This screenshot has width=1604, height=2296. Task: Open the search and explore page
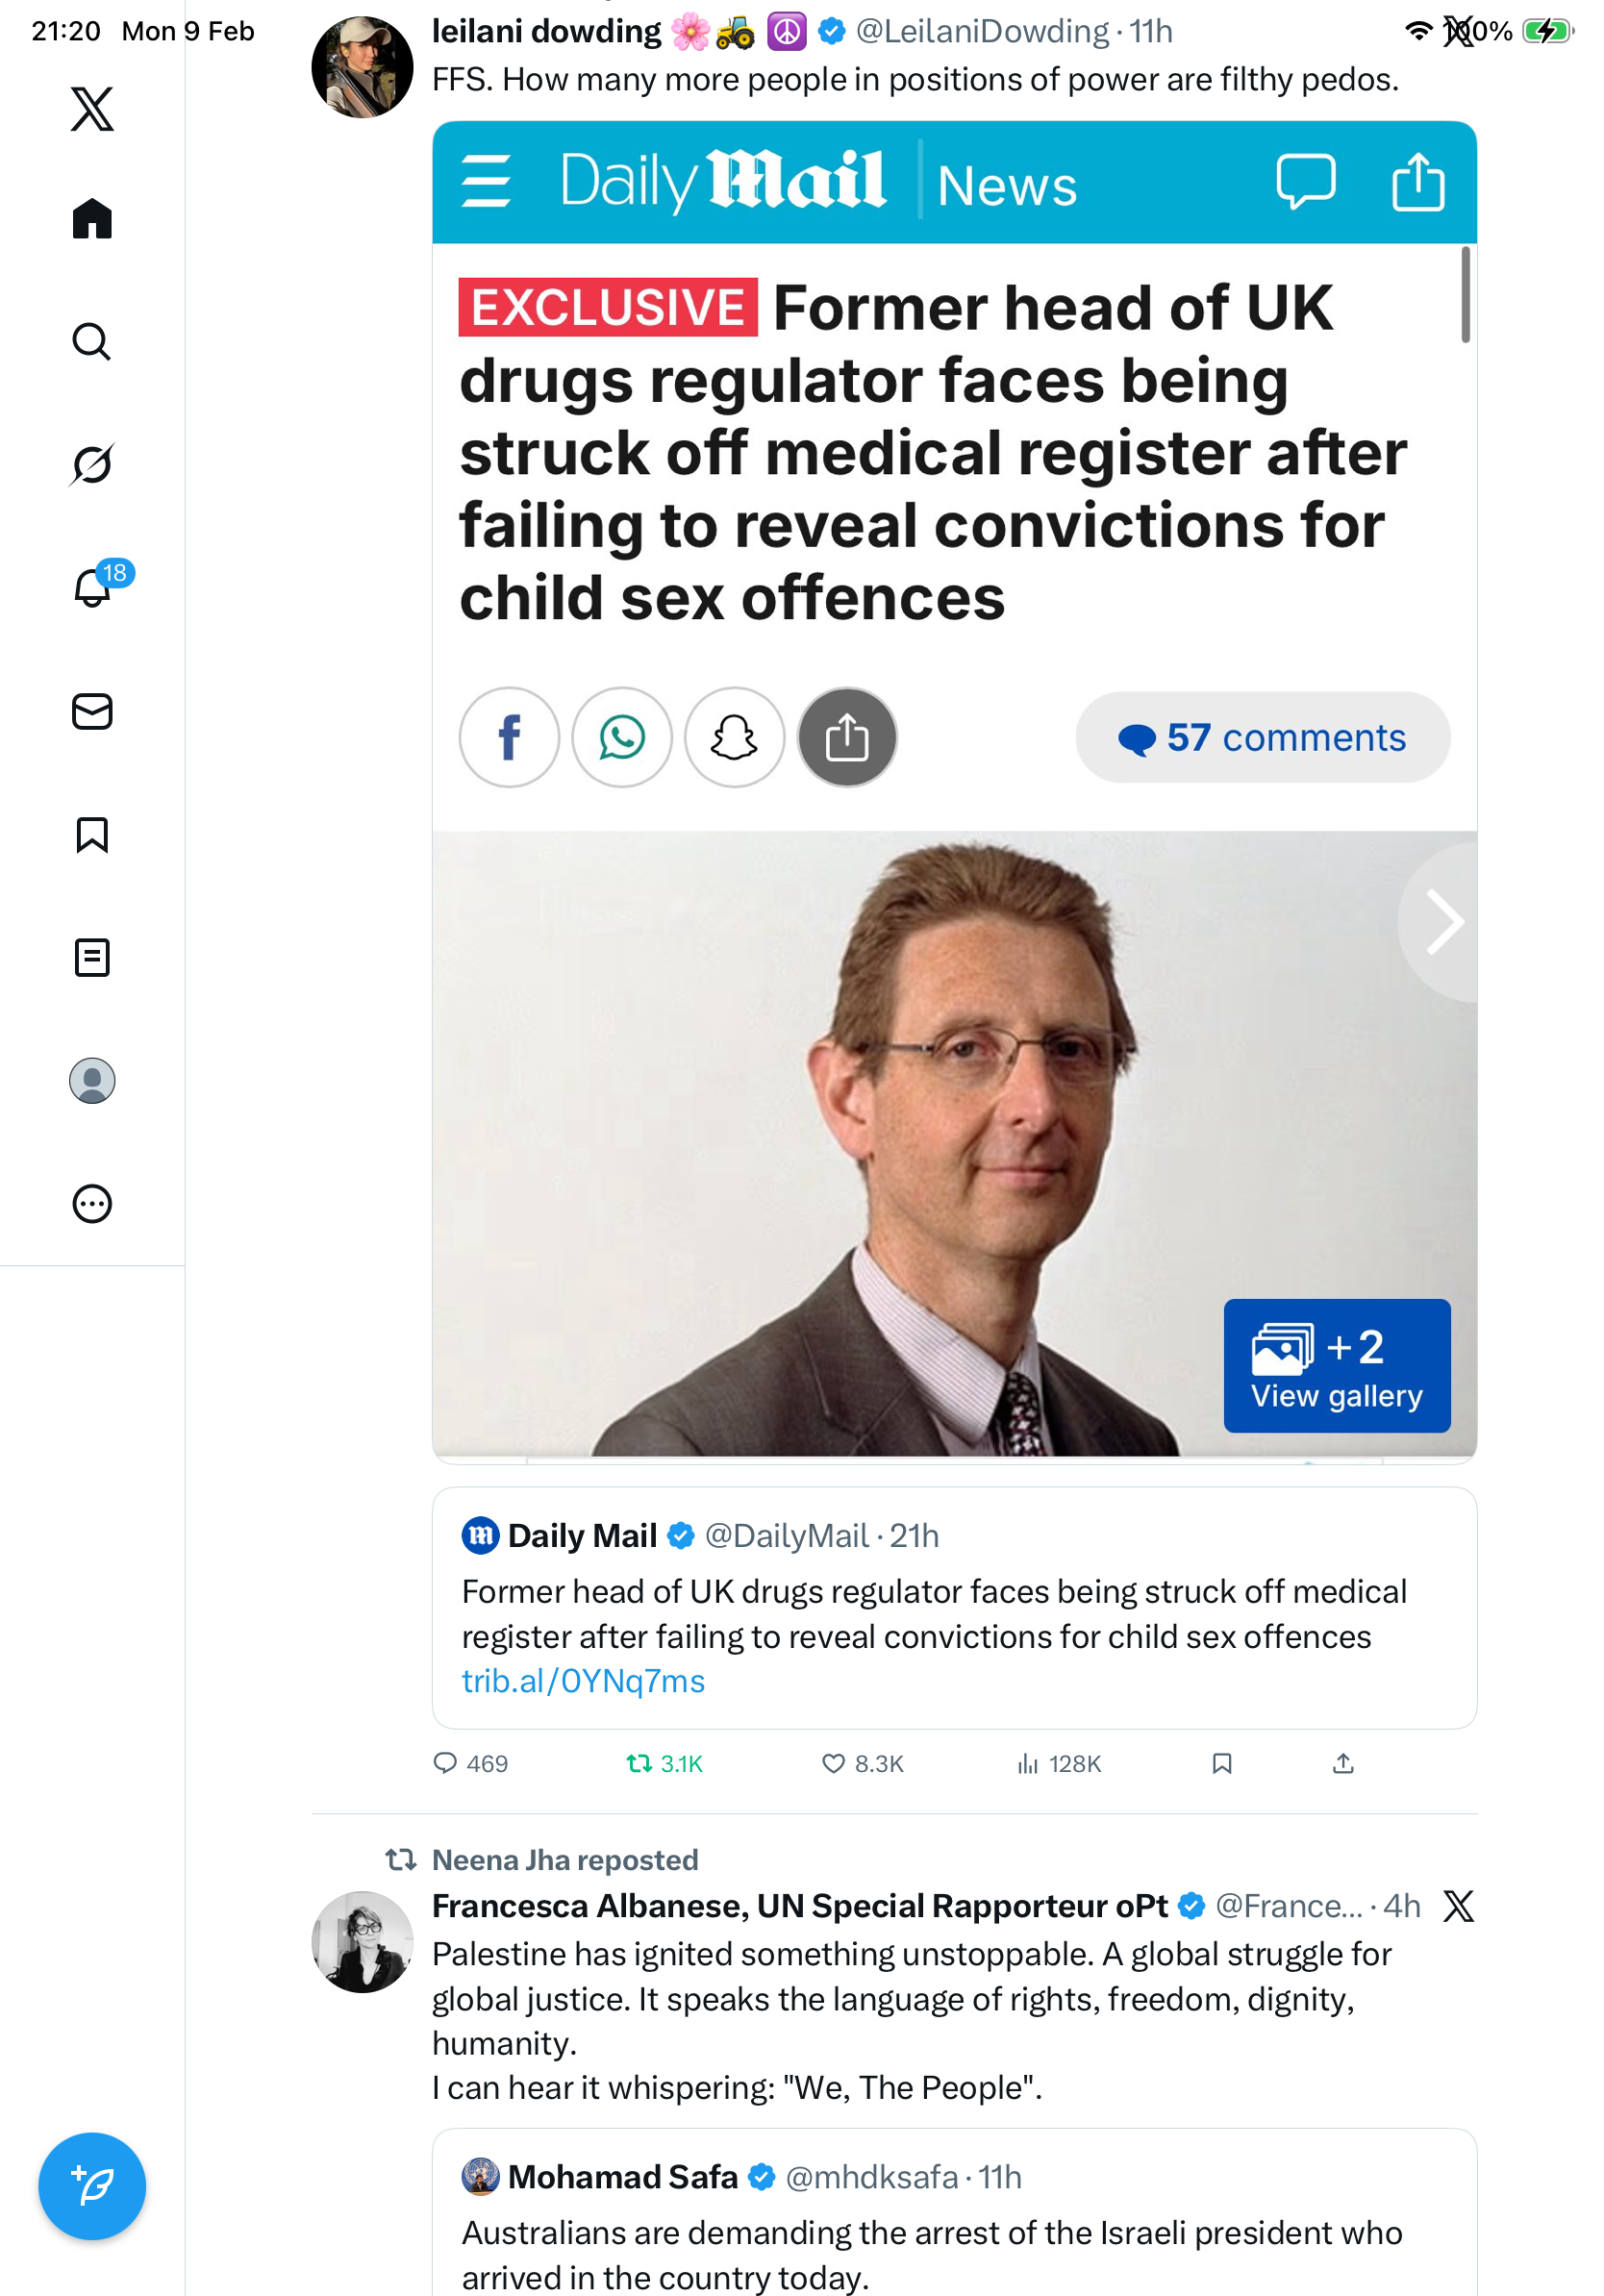pos(92,341)
